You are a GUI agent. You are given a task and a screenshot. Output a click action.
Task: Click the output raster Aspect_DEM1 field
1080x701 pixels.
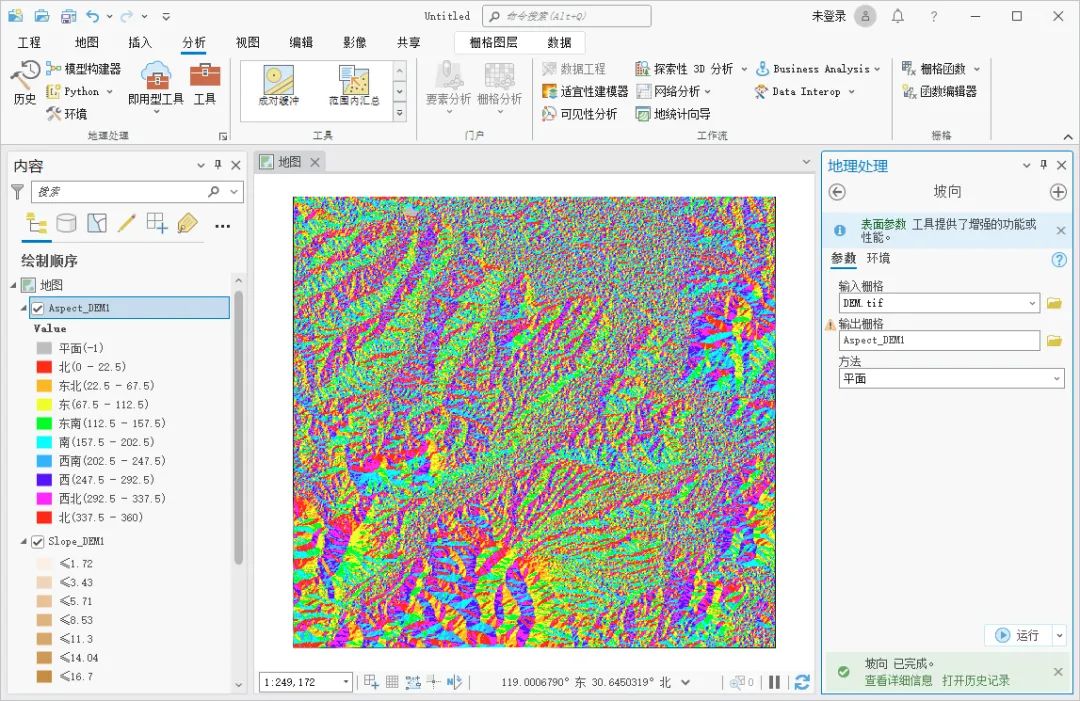click(939, 340)
